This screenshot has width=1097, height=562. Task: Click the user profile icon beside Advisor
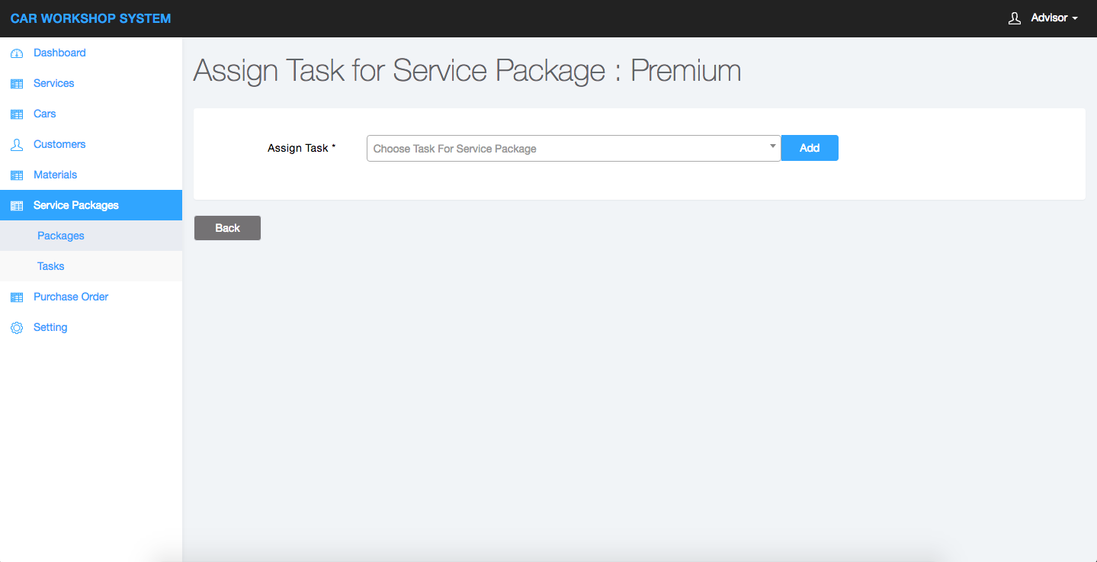pos(1014,18)
